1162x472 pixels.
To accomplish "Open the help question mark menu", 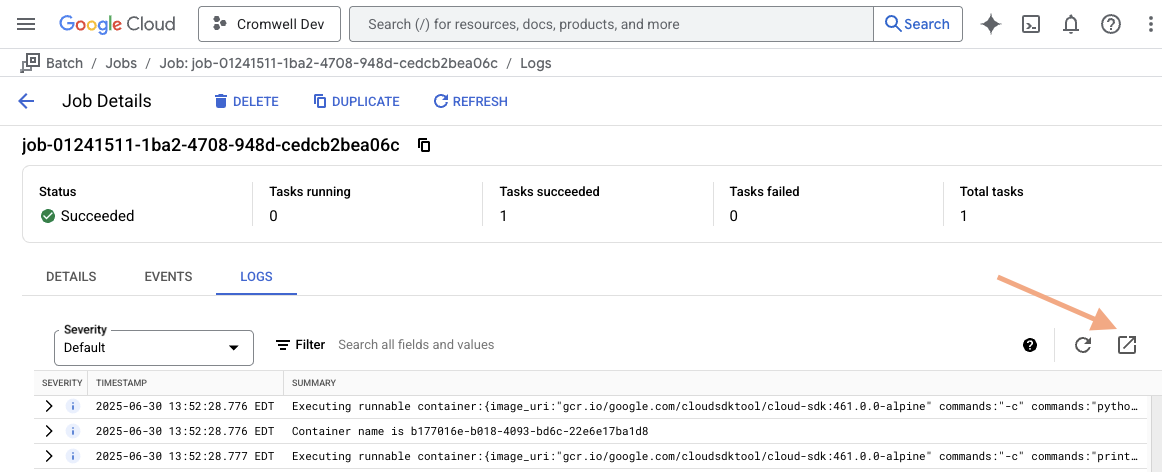I will pos(1111,24).
